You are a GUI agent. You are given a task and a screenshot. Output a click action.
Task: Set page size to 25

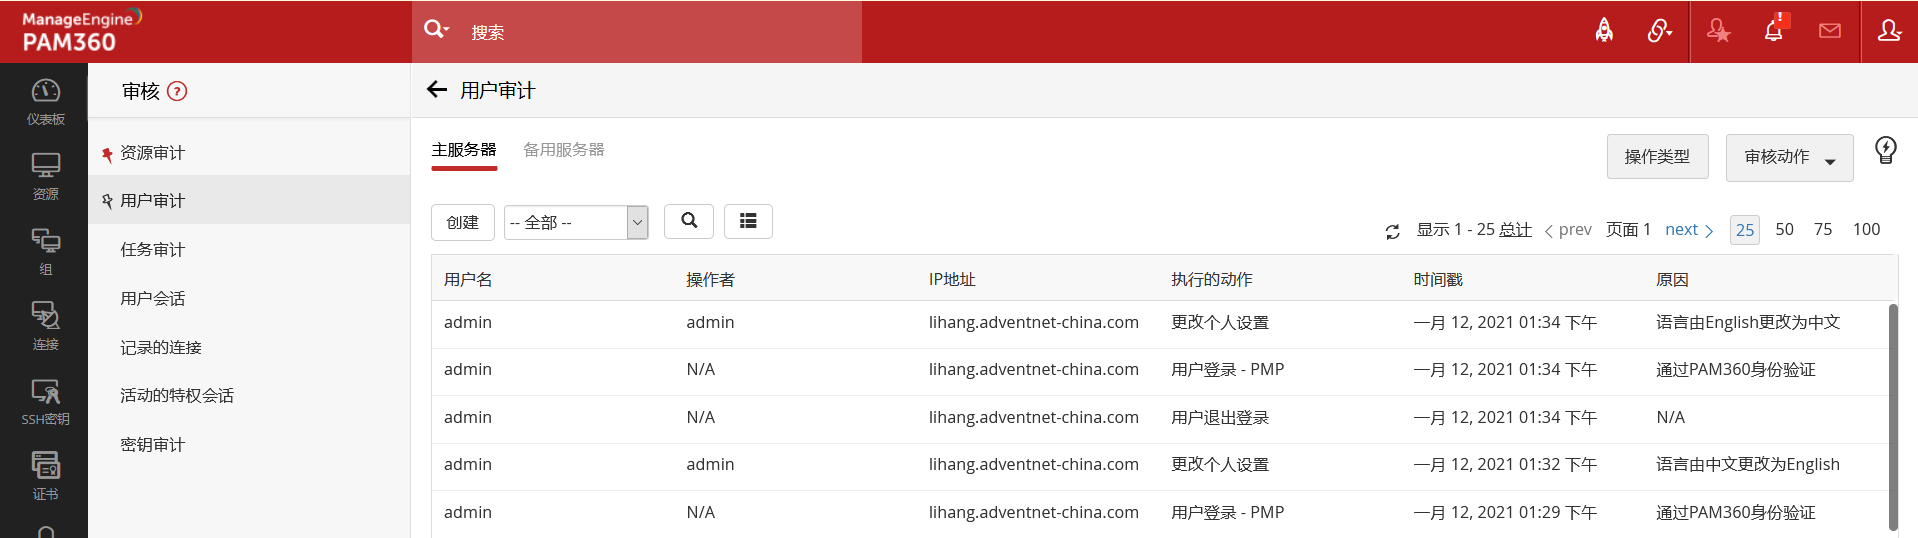[1745, 230]
